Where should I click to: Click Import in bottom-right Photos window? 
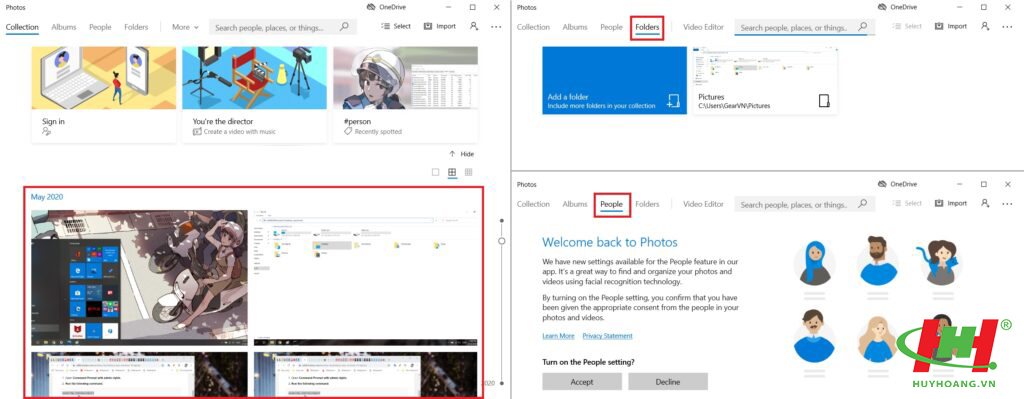click(951, 203)
